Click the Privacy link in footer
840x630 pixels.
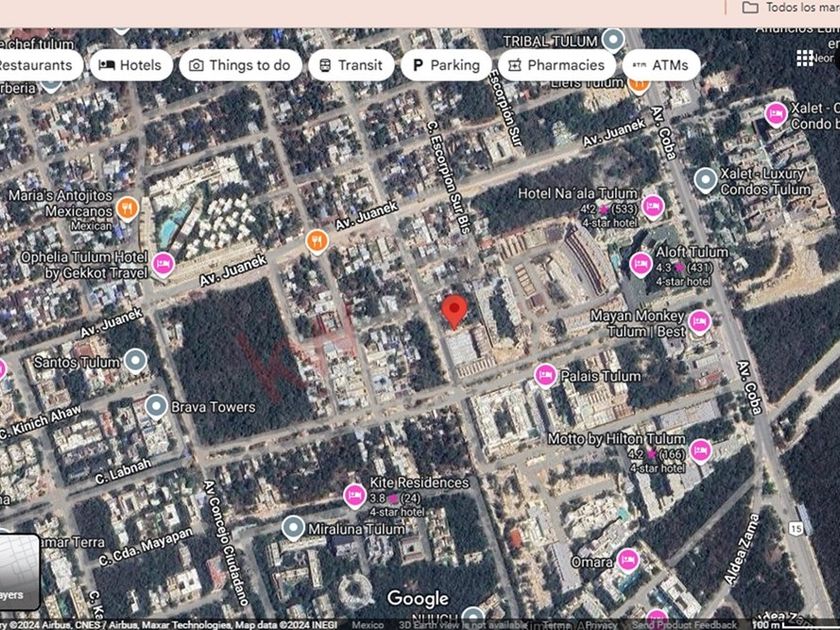603,625
